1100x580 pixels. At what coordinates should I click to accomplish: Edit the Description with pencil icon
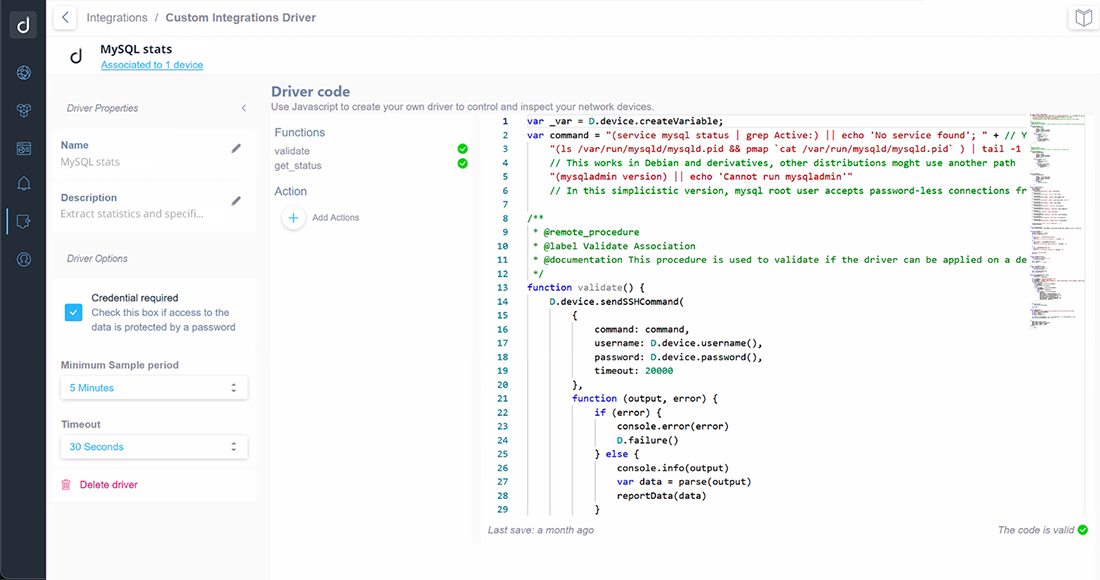pos(236,201)
